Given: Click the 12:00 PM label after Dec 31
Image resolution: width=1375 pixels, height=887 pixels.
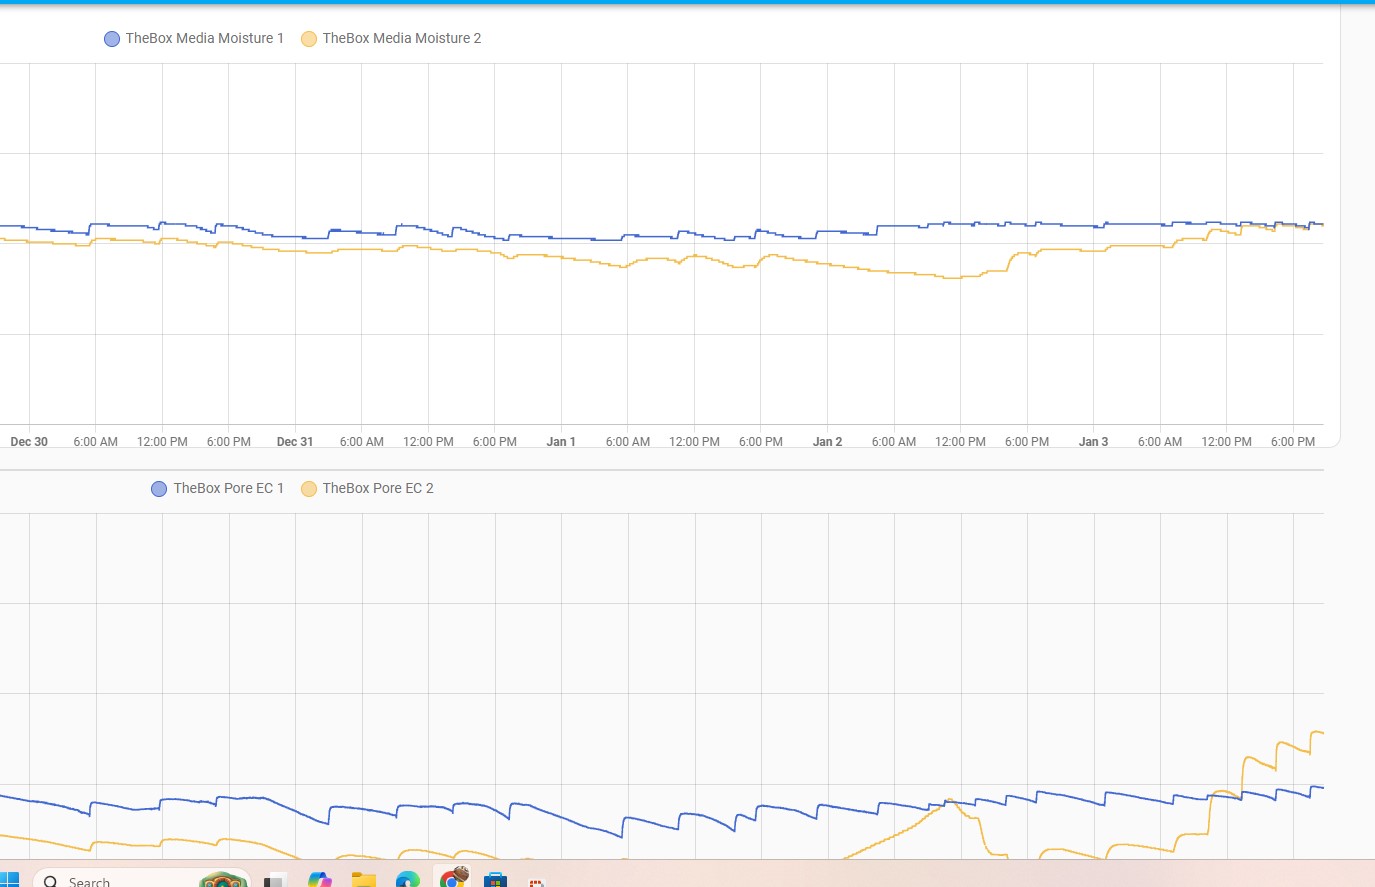Looking at the screenshot, I should pos(428,441).
